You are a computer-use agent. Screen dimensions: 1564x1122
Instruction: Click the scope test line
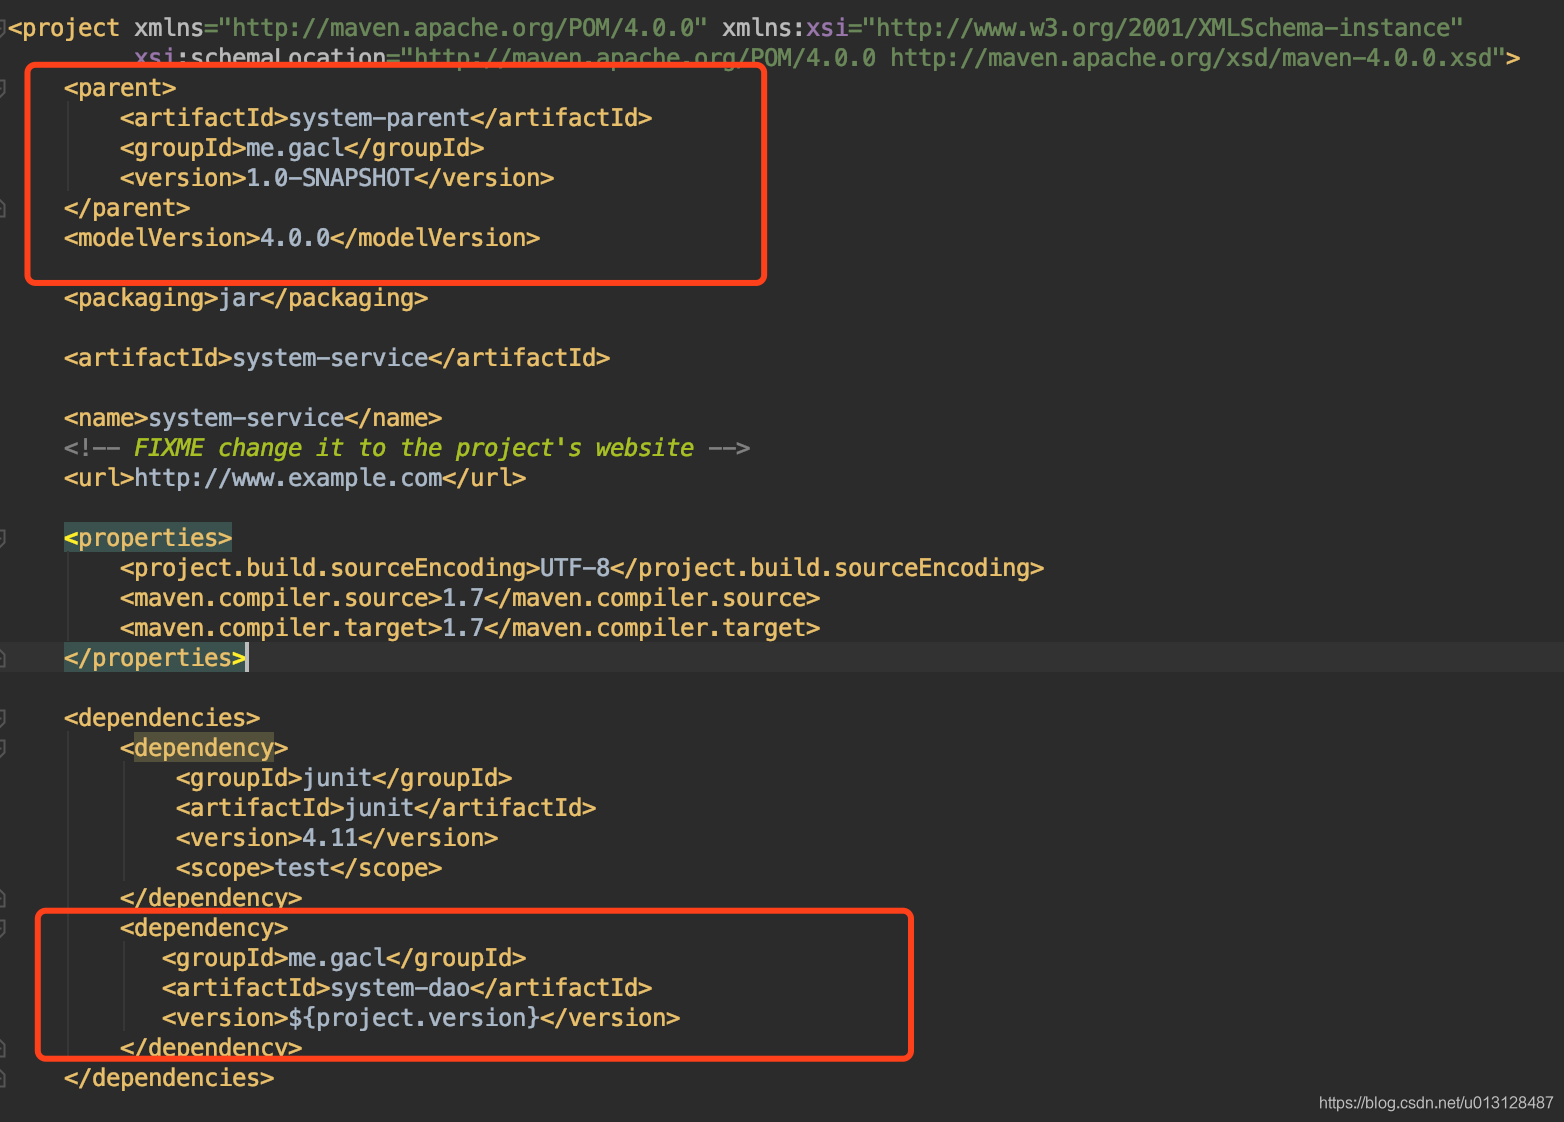pos(309,868)
